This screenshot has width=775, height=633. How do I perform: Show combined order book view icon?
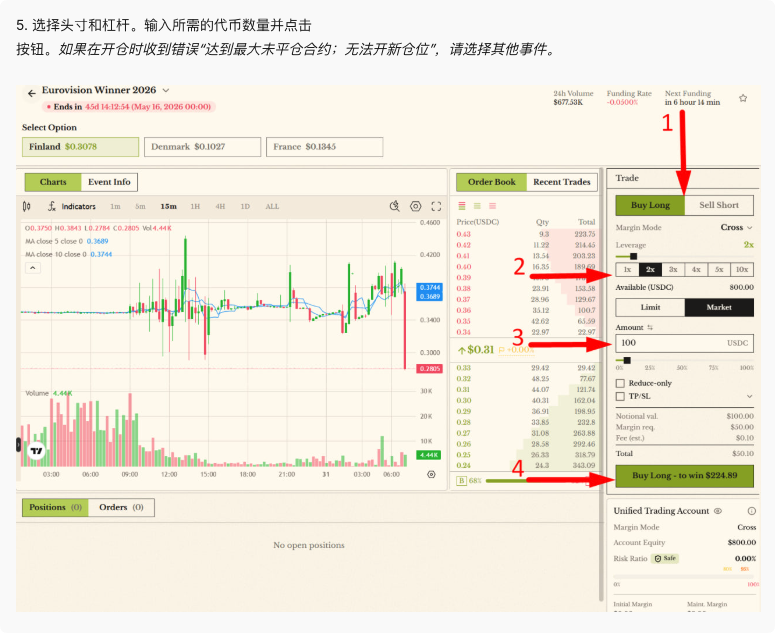(x=462, y=206)
